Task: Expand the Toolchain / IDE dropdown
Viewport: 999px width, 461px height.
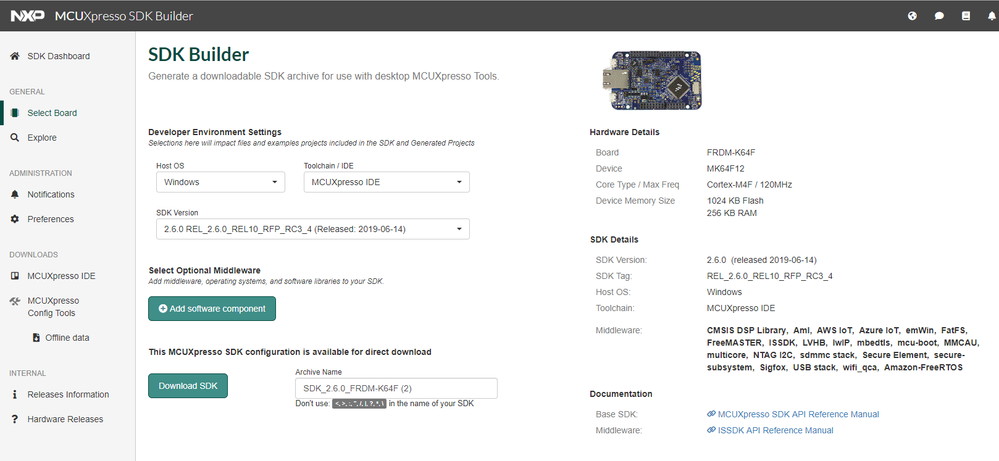Action: [x=387, y=182]
